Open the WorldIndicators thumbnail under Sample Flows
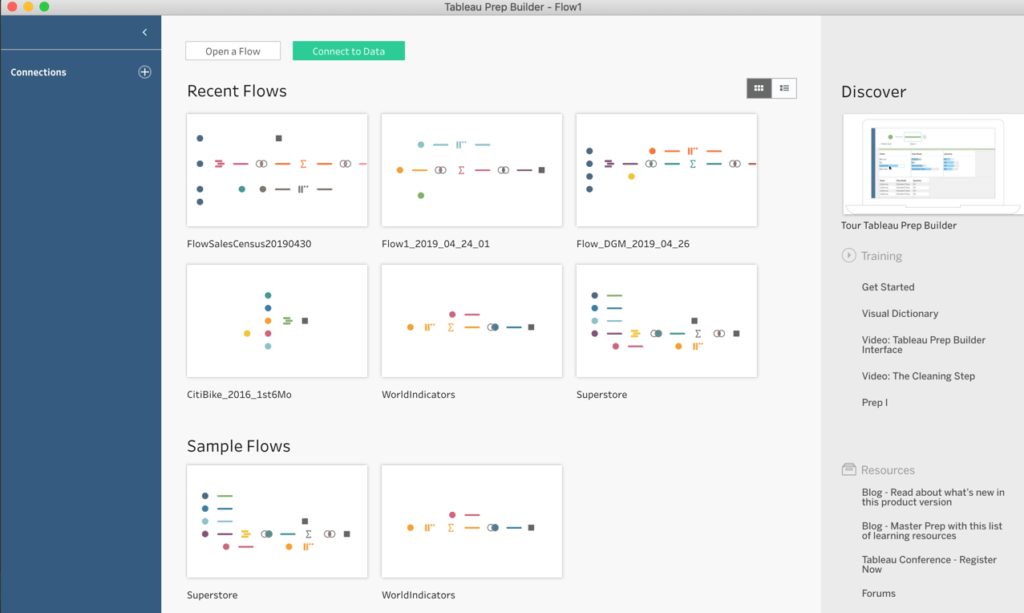This screenshot has height=613, width=1024. tap(472, 521)
